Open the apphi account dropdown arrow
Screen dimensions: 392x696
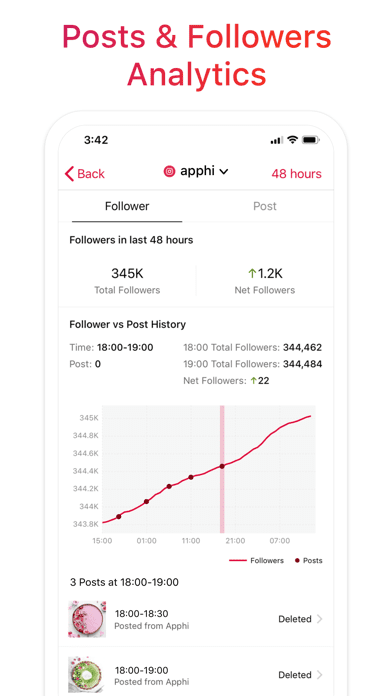coord(224,171)
